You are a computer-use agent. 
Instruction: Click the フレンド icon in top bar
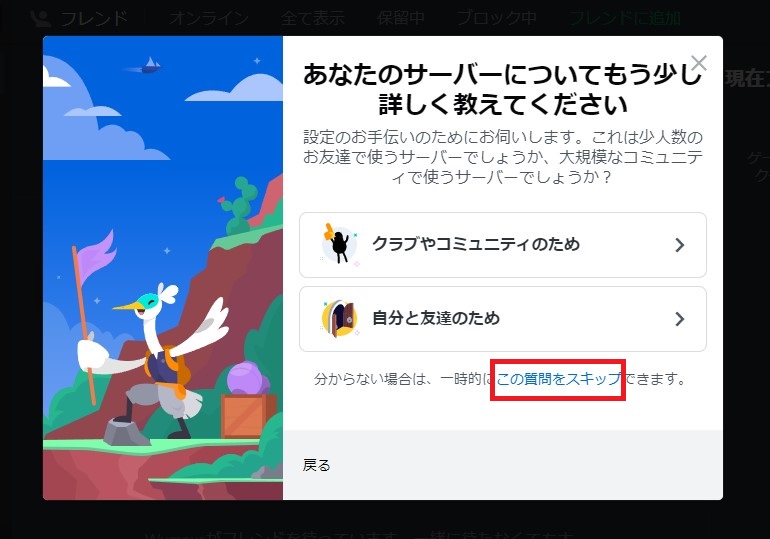point(40,18)
